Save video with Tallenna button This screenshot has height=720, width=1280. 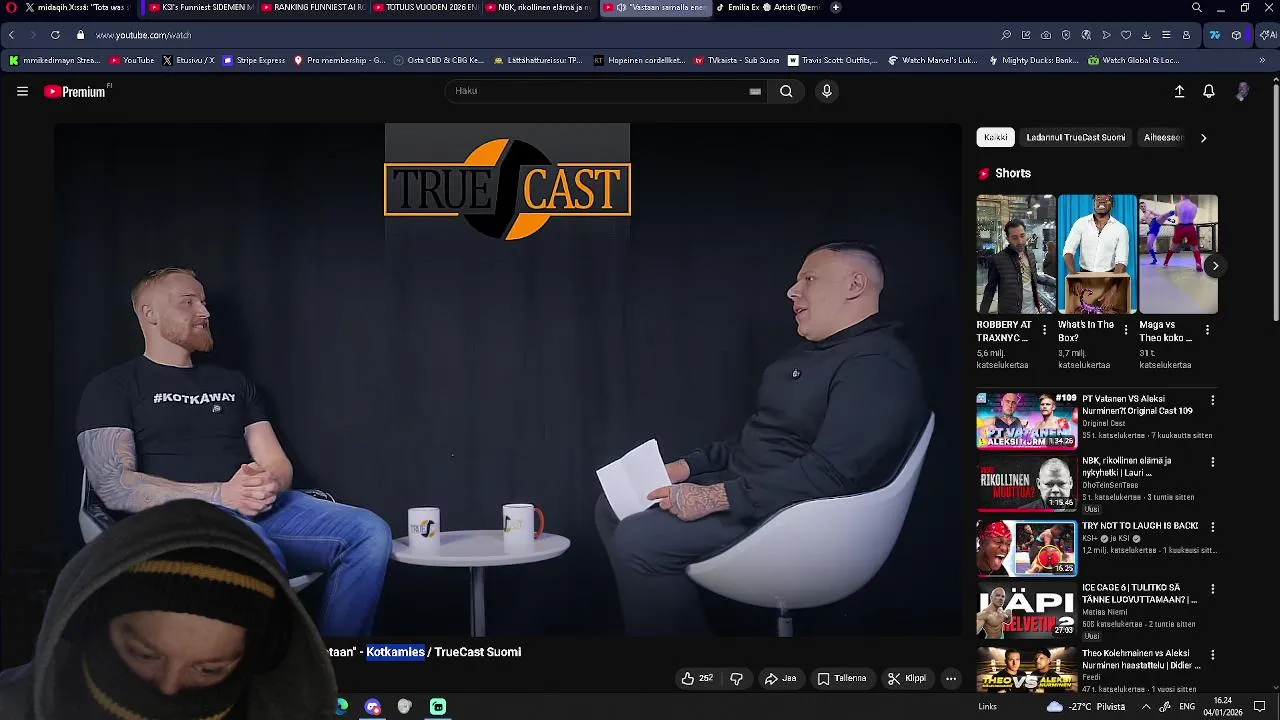(842, 678)
